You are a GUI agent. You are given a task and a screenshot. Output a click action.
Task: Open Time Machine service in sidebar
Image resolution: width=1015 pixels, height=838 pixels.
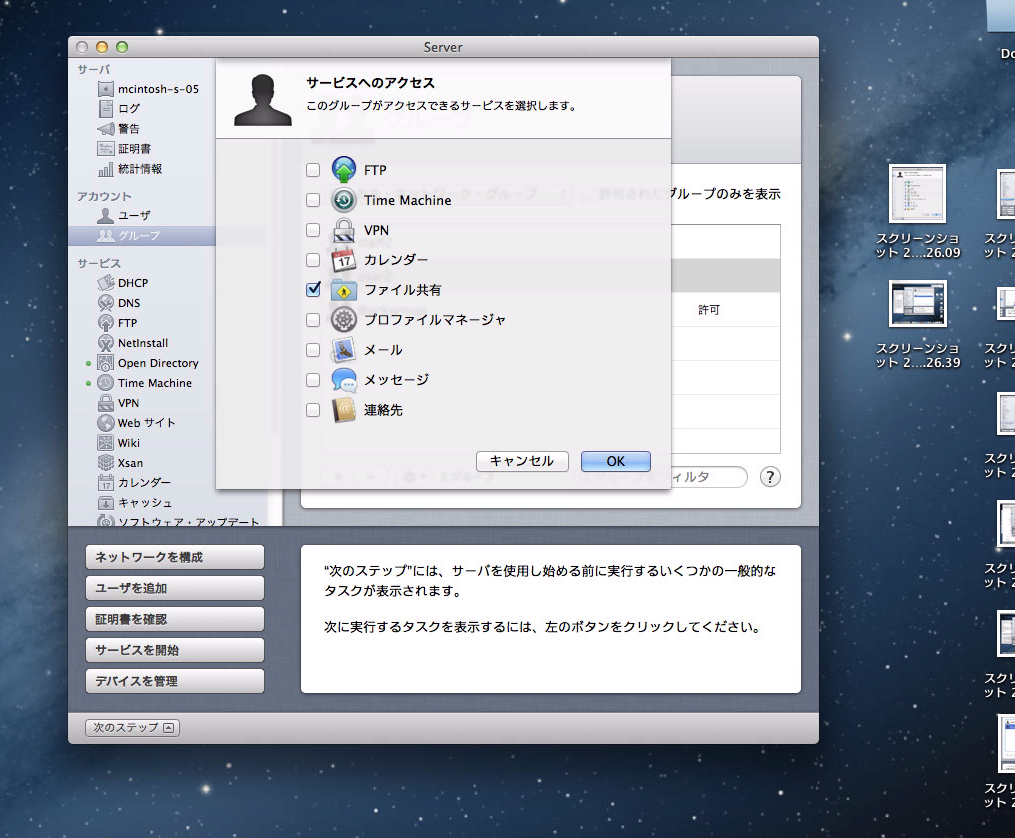tap(145, 383)
